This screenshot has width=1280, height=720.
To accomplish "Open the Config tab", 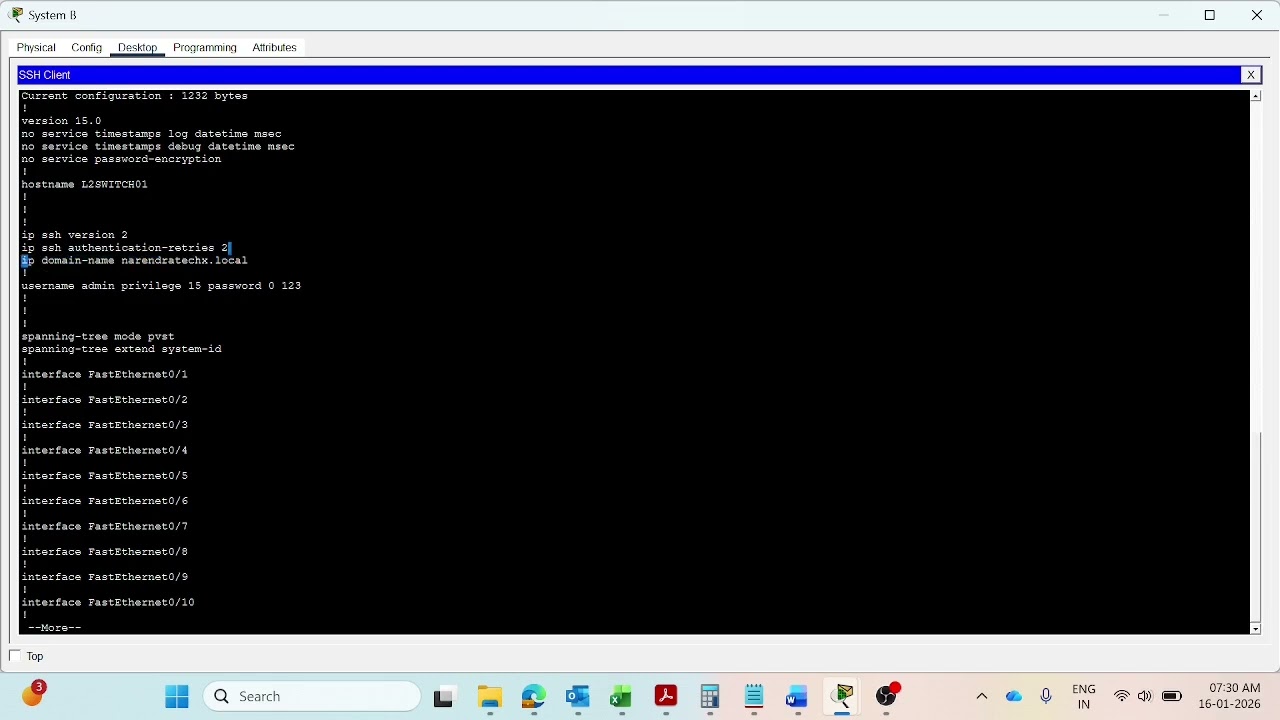I will tap(87, 47).
